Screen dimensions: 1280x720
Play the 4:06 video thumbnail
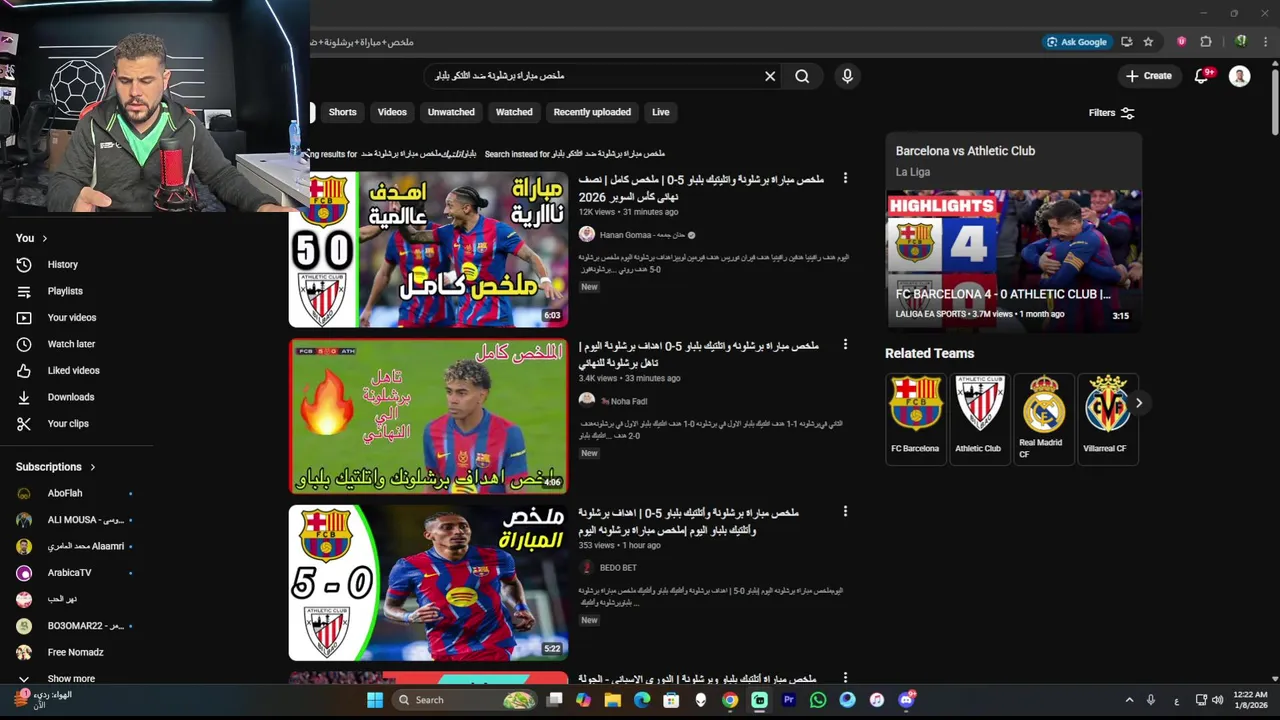pos(428,416)
